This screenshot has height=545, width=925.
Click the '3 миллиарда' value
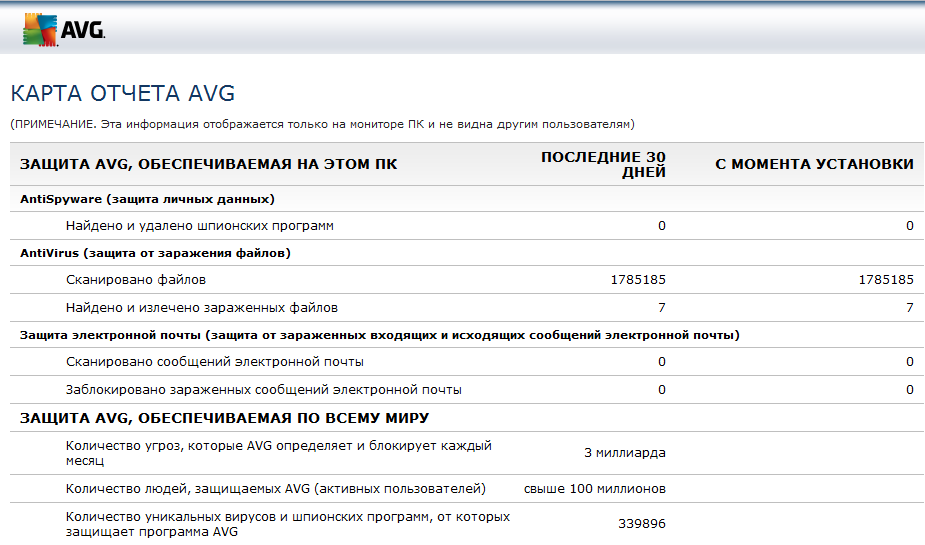point(625,453)
